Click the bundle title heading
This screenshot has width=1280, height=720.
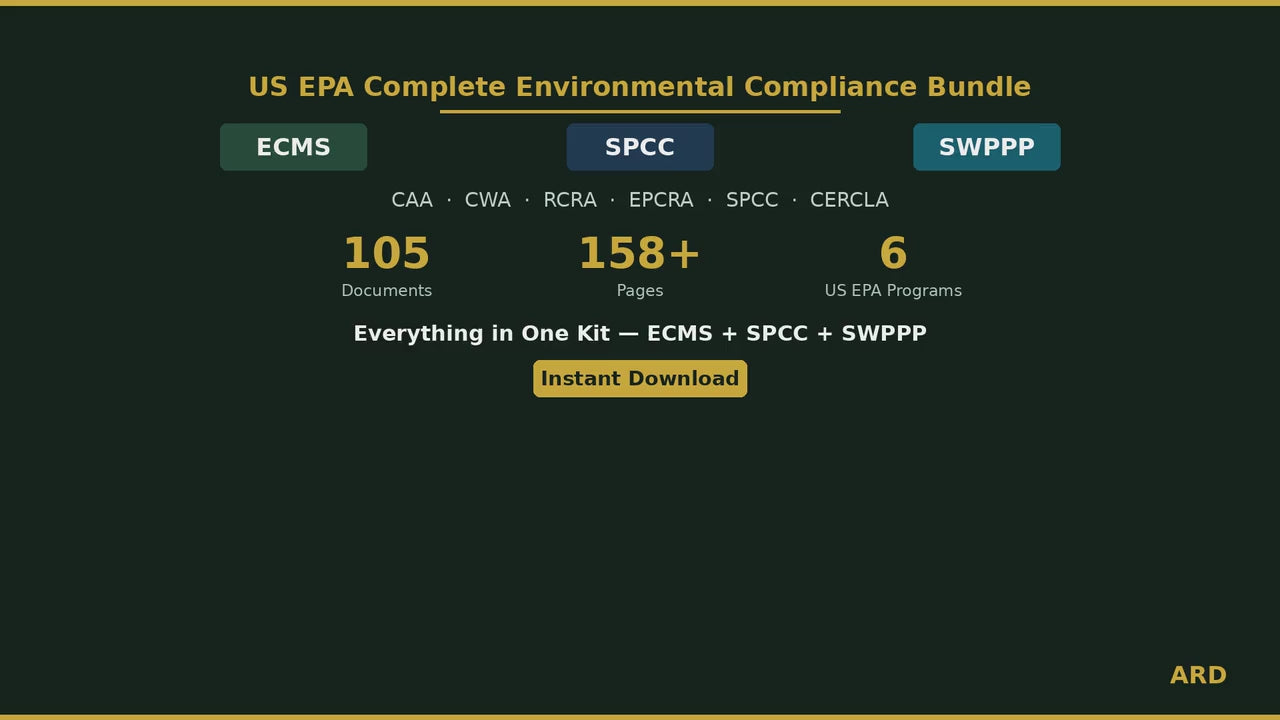pyautogui.click(x=640, y=87)
